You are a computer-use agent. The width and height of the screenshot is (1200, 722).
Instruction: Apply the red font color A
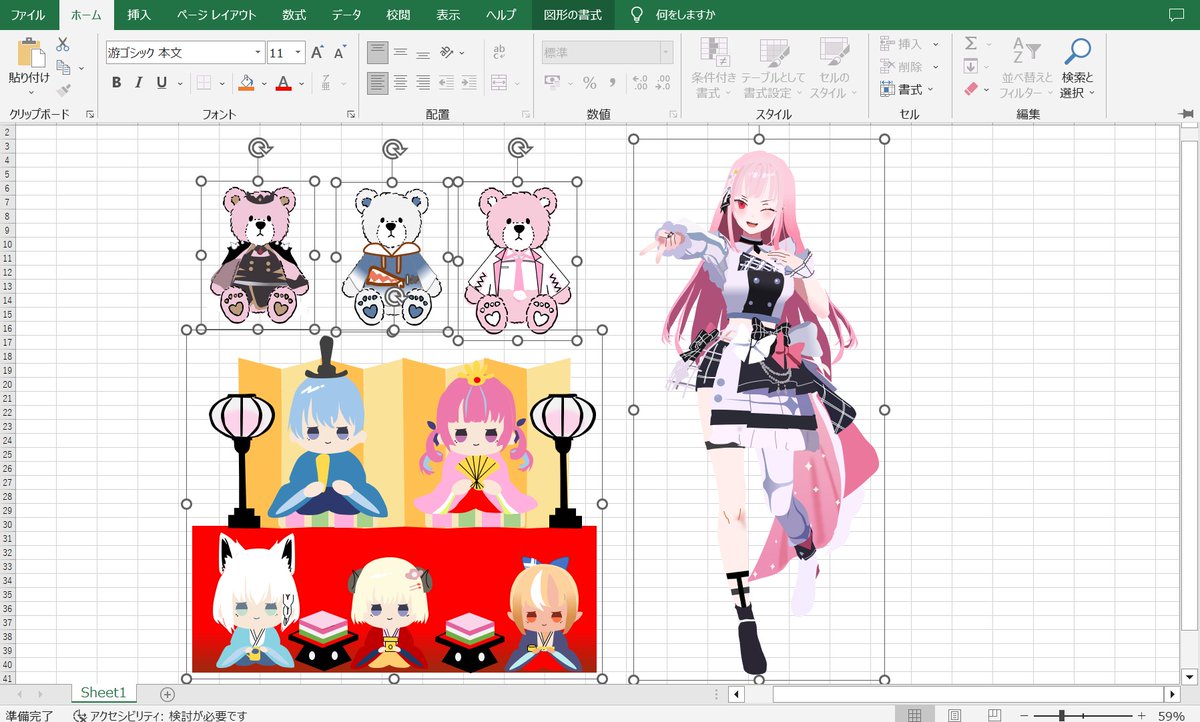[283, 83]
